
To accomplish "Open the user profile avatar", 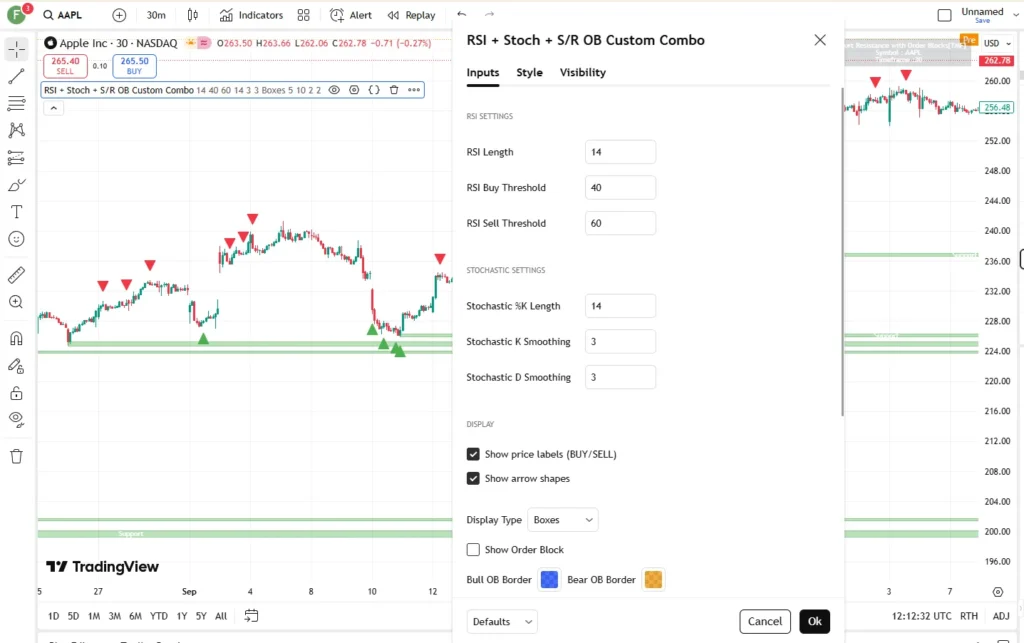I will [x=16, y=14].
